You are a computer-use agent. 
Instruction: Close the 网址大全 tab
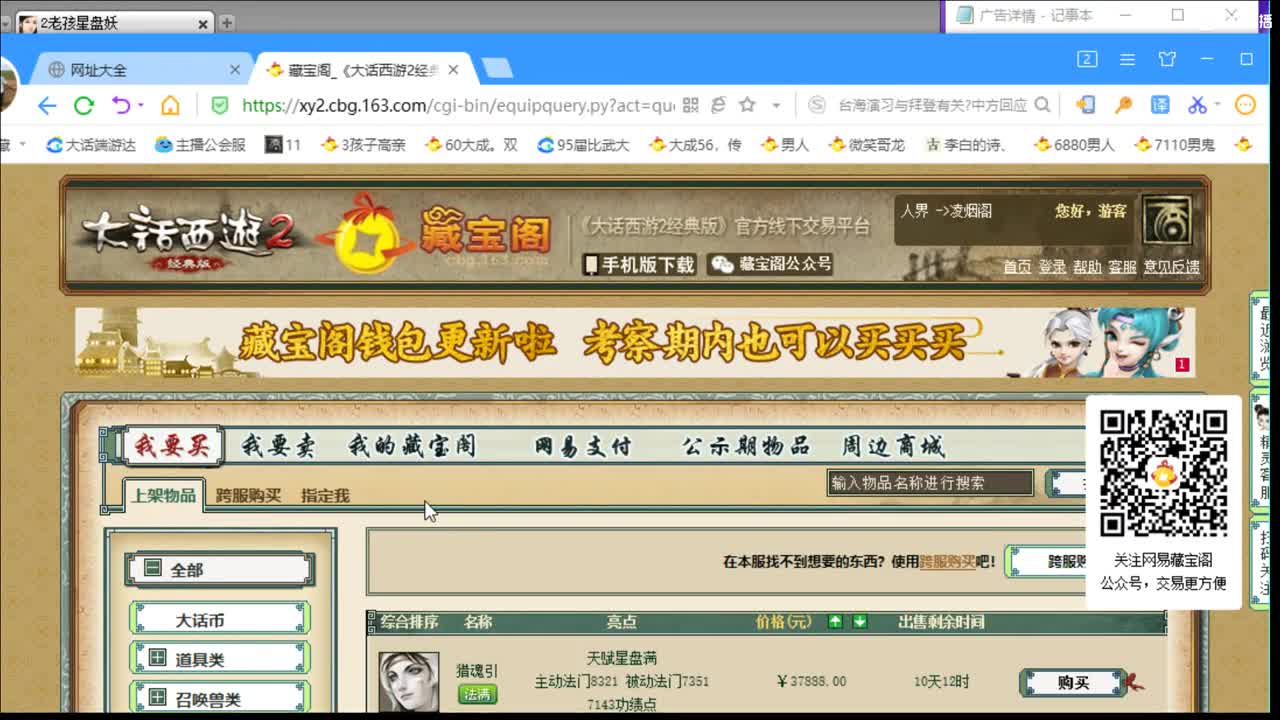point(235,70)
